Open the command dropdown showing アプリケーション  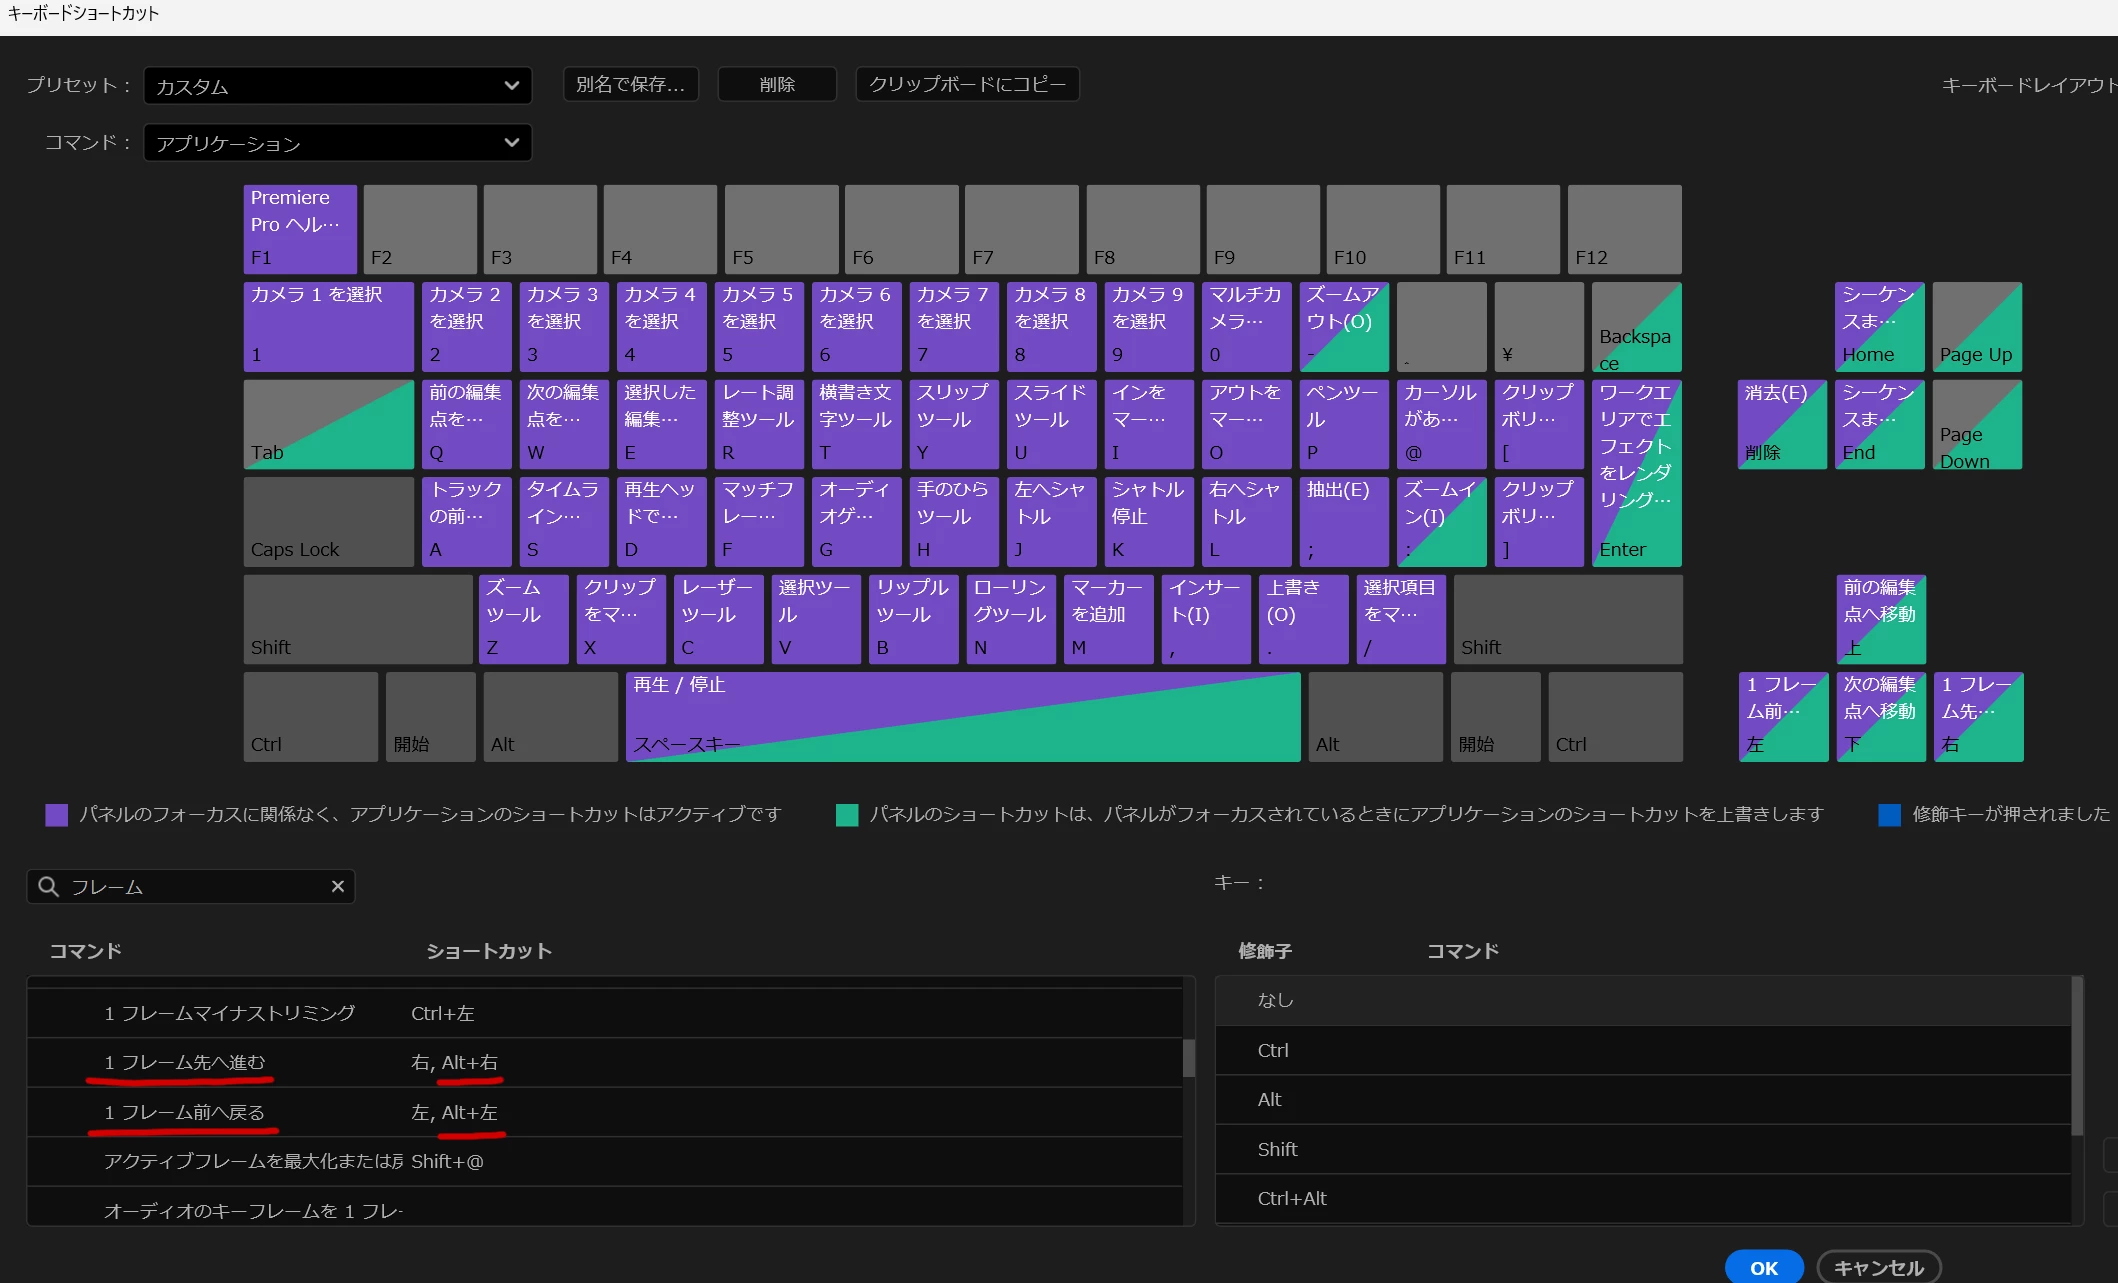point(337,143)
